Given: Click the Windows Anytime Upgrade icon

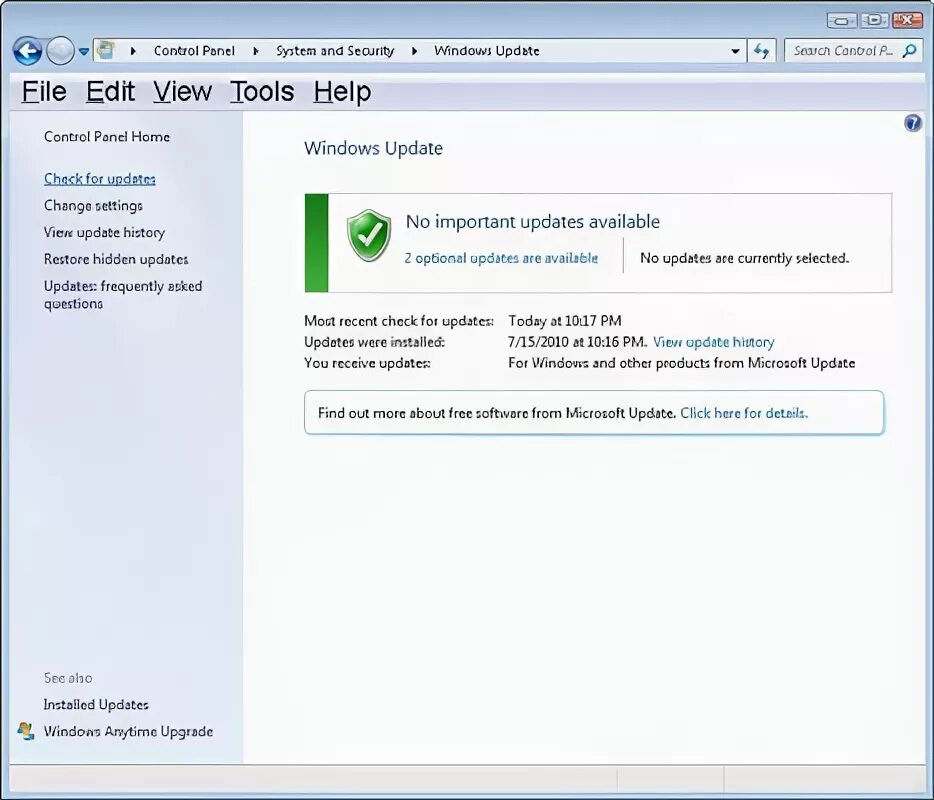Looking at the screenshot, I should click(x=26, y=731).
